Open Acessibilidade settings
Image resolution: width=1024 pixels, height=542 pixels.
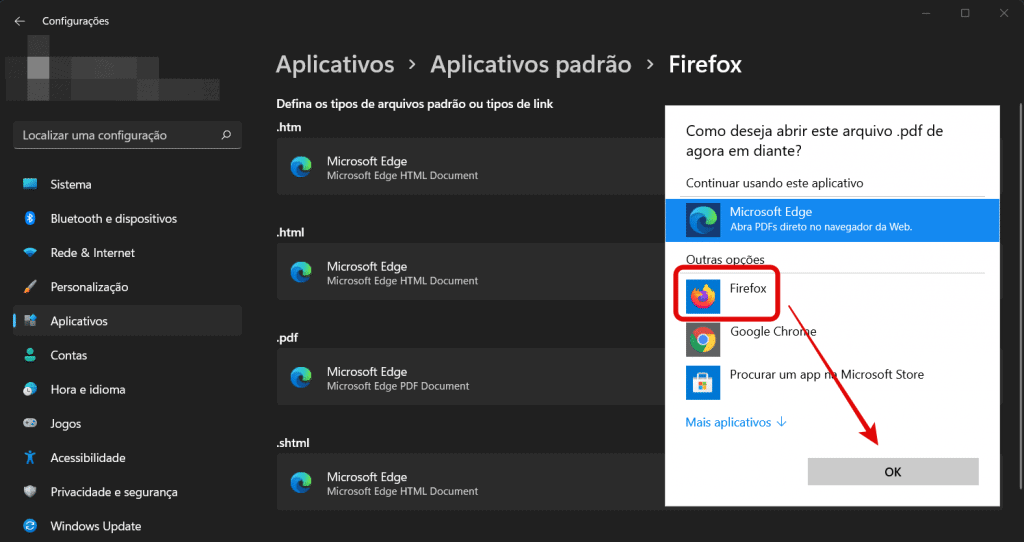127,458
